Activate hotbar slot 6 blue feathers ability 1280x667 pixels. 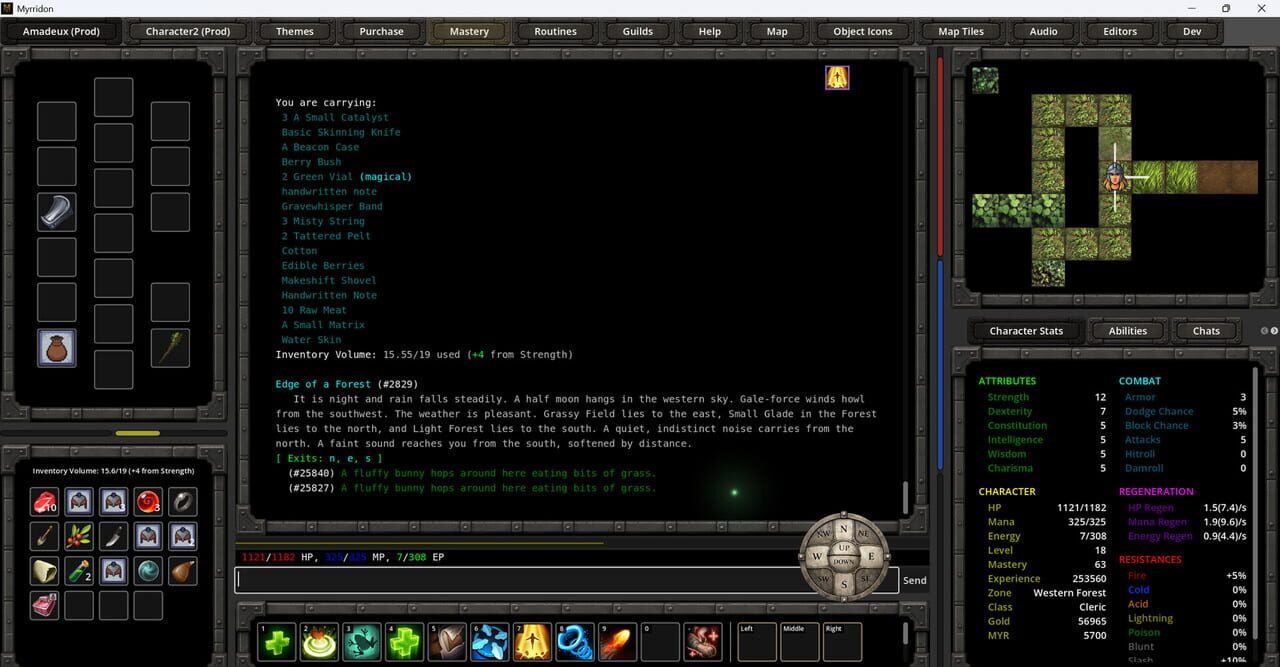(x=490, y=642)
